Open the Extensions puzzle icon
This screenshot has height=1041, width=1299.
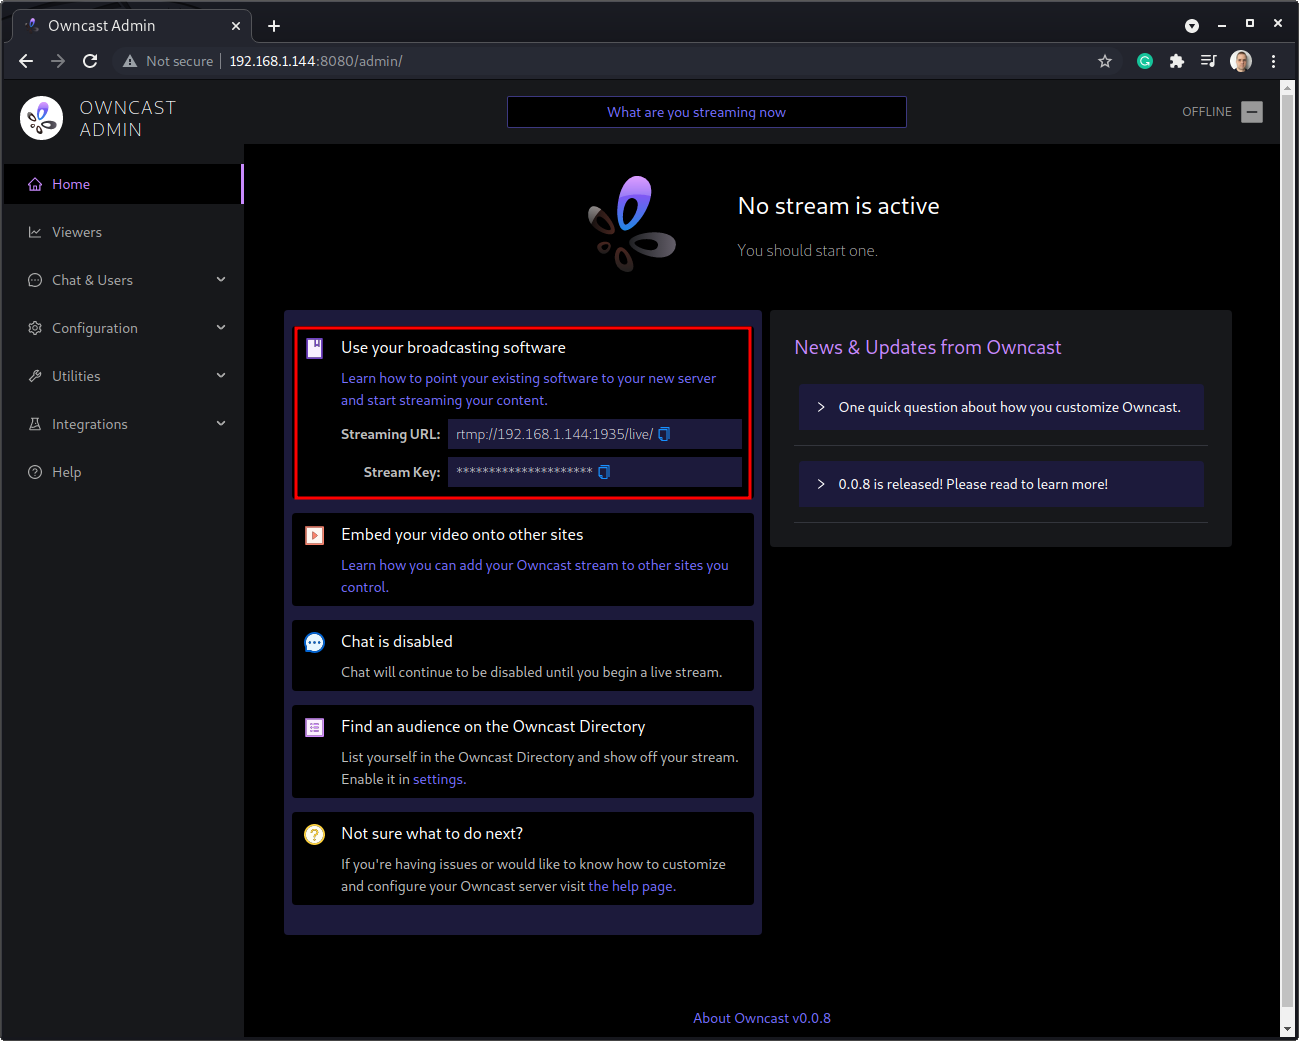[x=1177, y=61]
